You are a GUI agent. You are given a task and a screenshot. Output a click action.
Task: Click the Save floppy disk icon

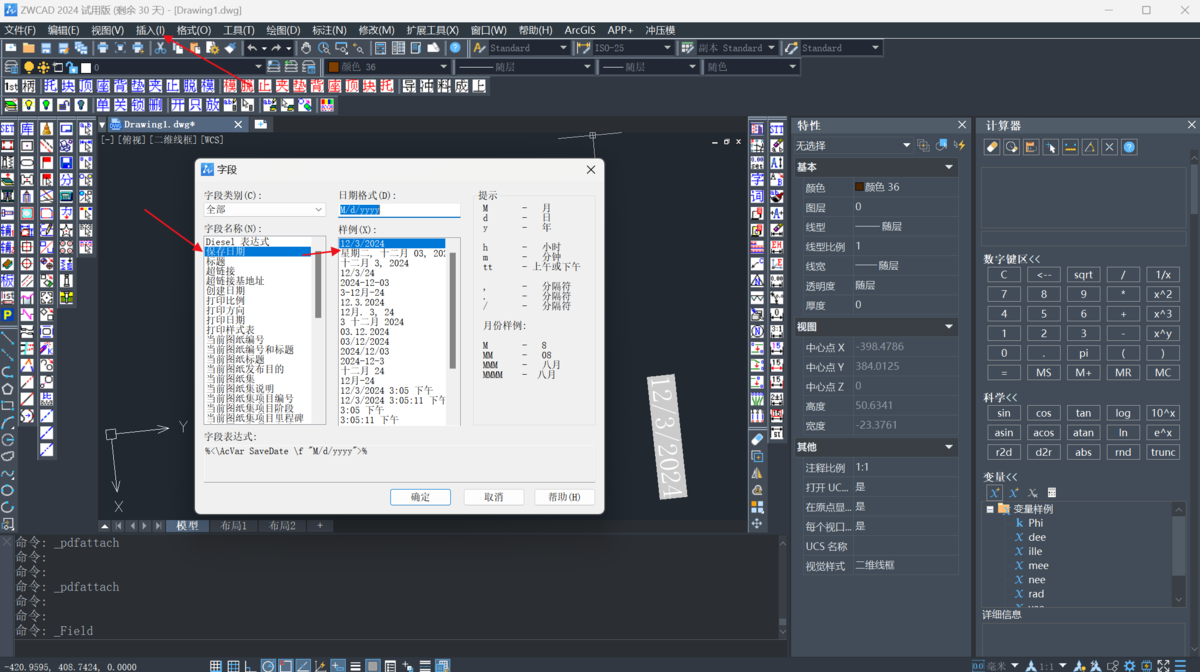46,48
